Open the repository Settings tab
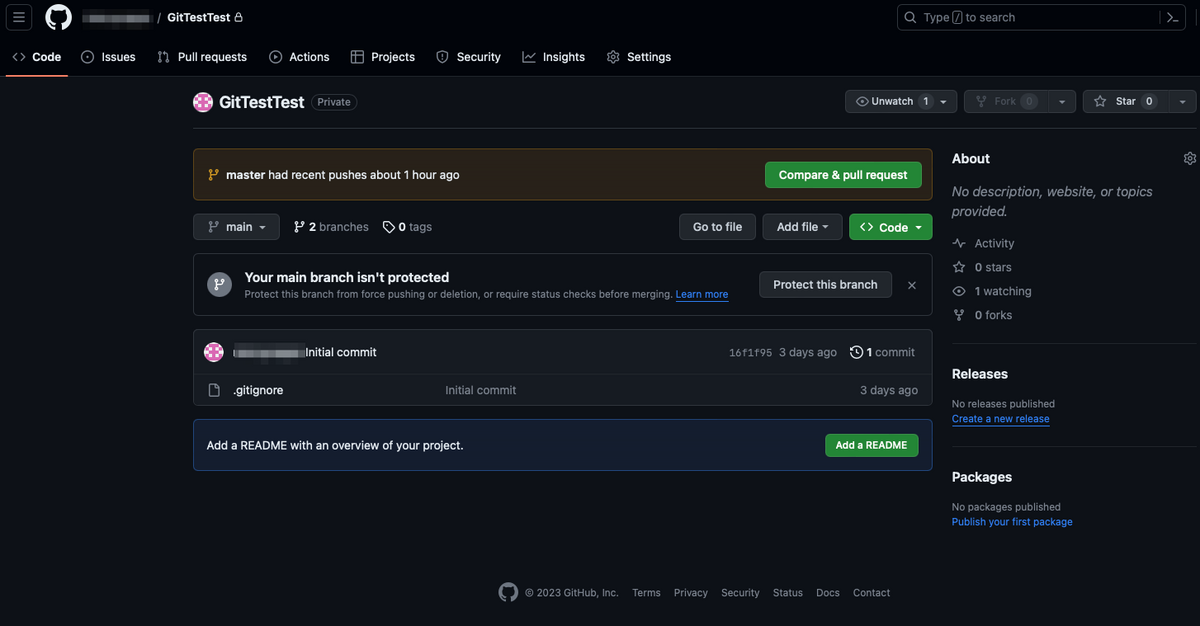This screenshot has width=1200, height=626. [x=639, y=57]
